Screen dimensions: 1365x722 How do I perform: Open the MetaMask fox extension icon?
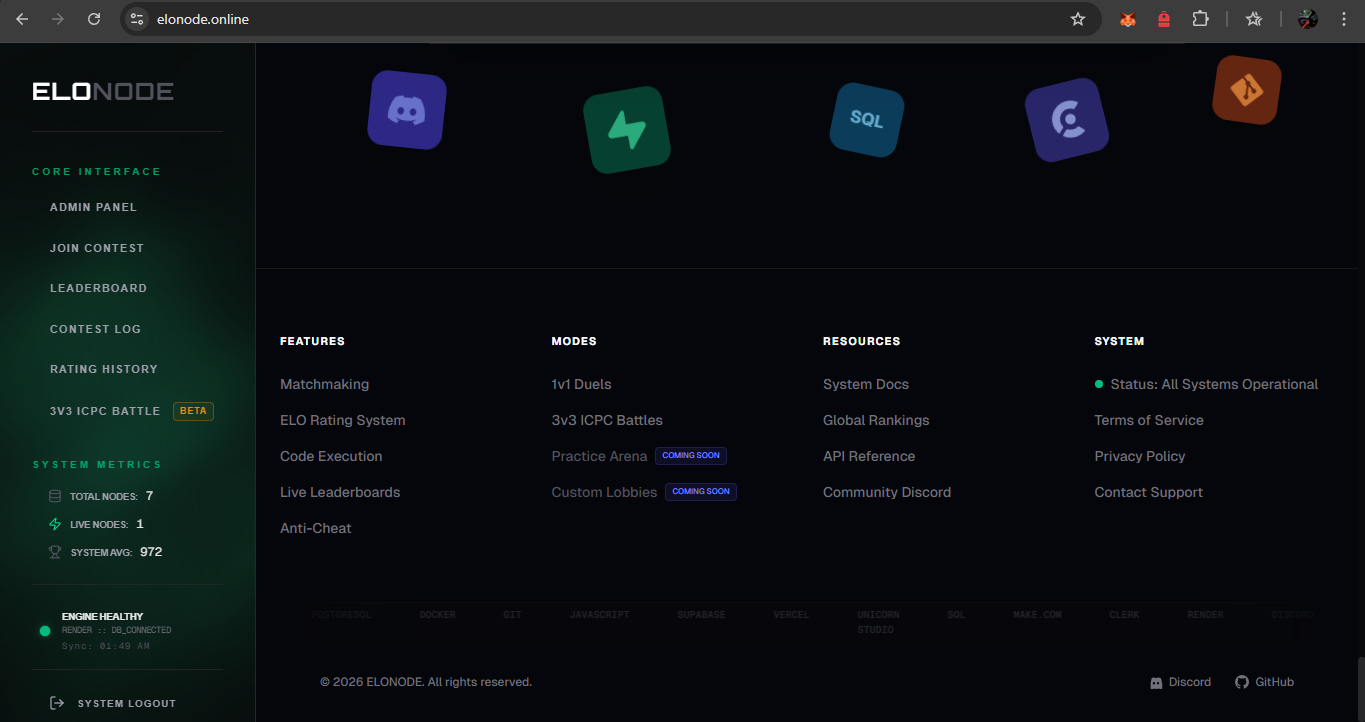point(1128,19)
